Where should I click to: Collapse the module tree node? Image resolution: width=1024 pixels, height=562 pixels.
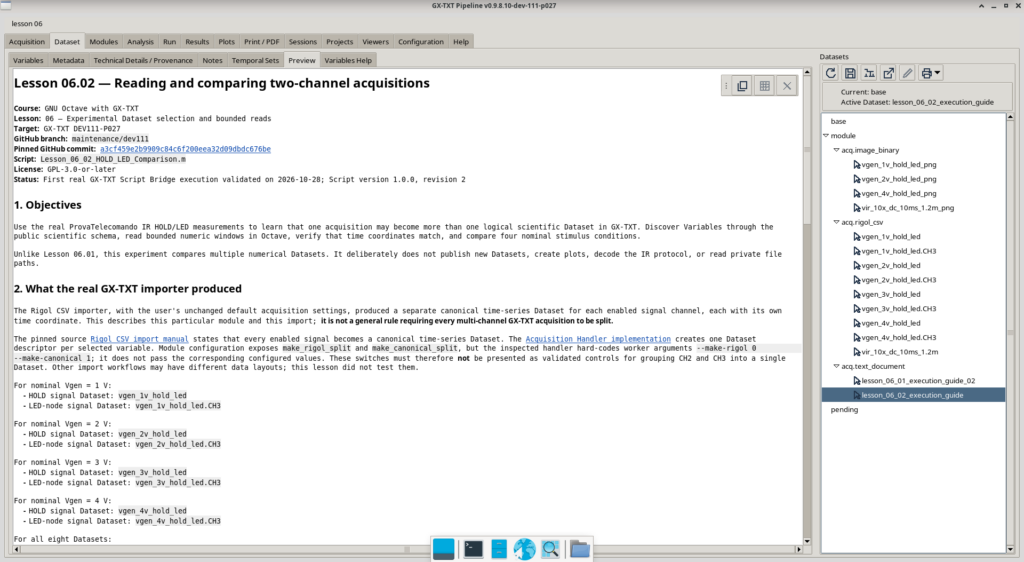click(826, 136)
